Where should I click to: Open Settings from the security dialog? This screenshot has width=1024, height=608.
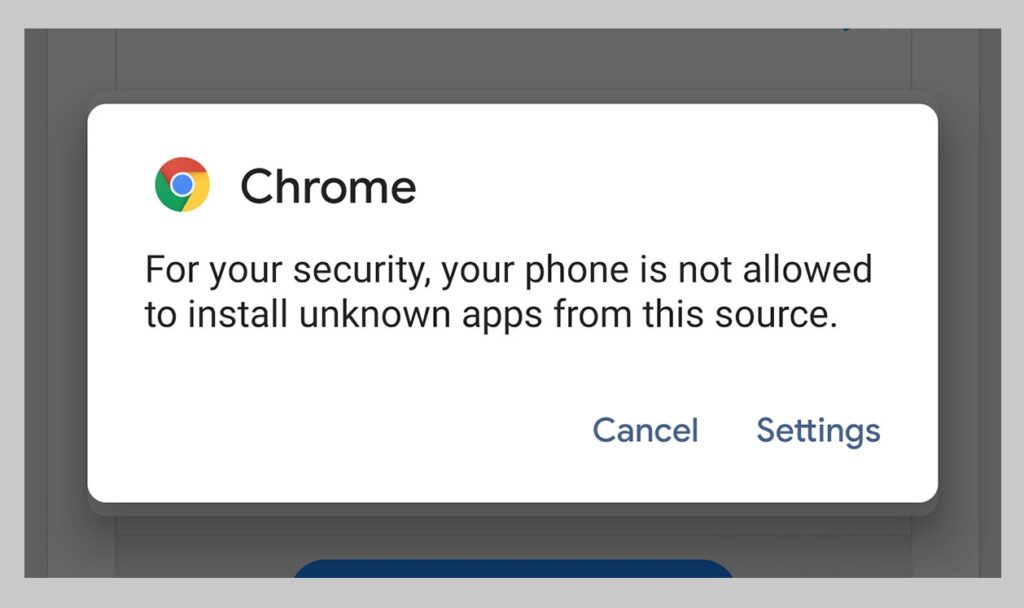click(x=818, y=431)
